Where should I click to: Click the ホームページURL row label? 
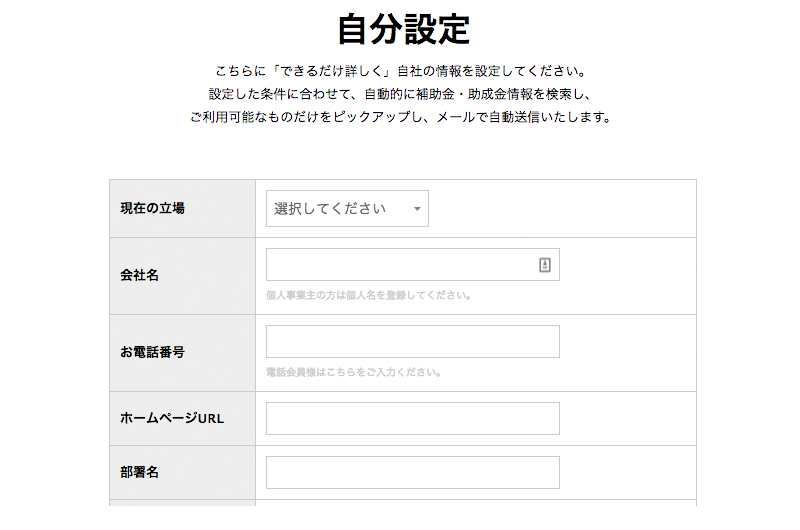click(172, 418)
